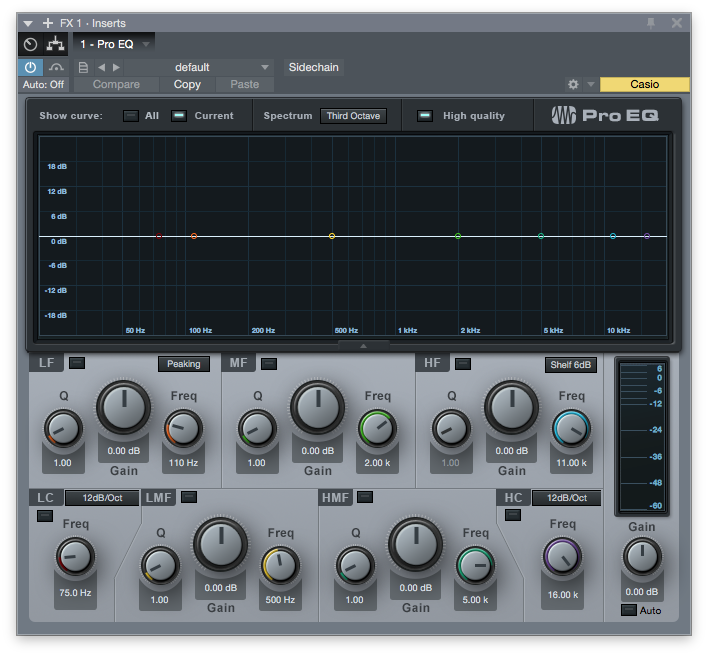Viewport: 708px width, 656px height.
Task: Click the plus icon beside FX 1 Inserts
Action: coord(47,23)
